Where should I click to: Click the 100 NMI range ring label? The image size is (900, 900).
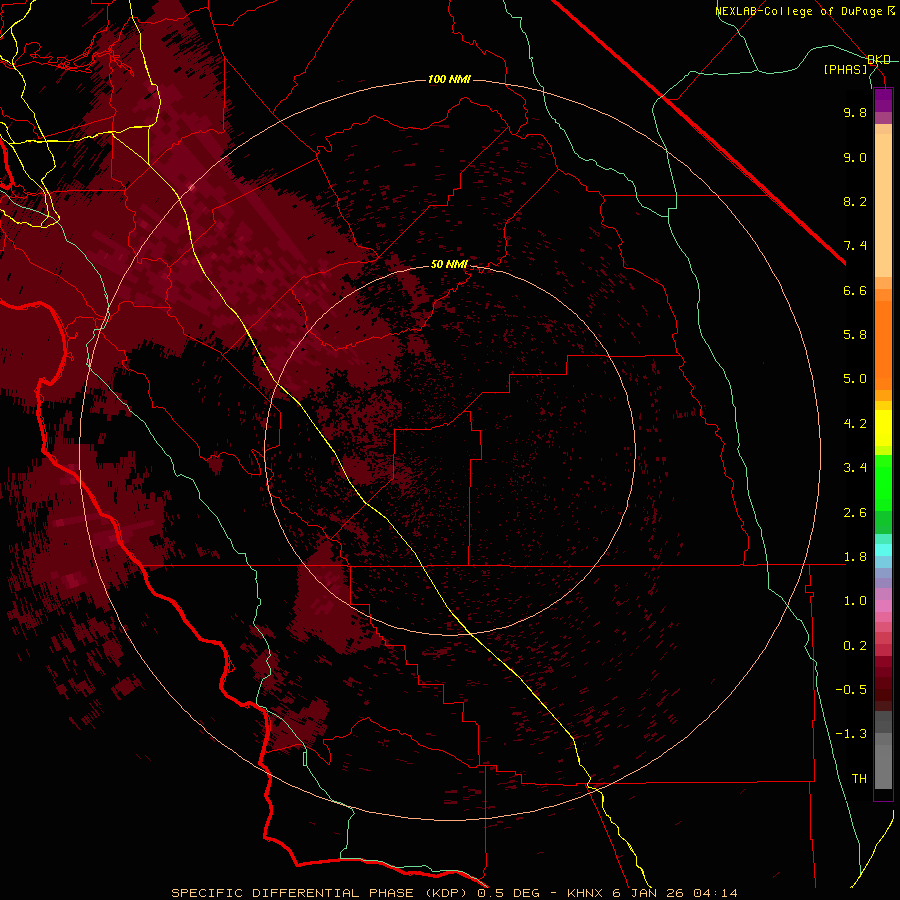449,79
